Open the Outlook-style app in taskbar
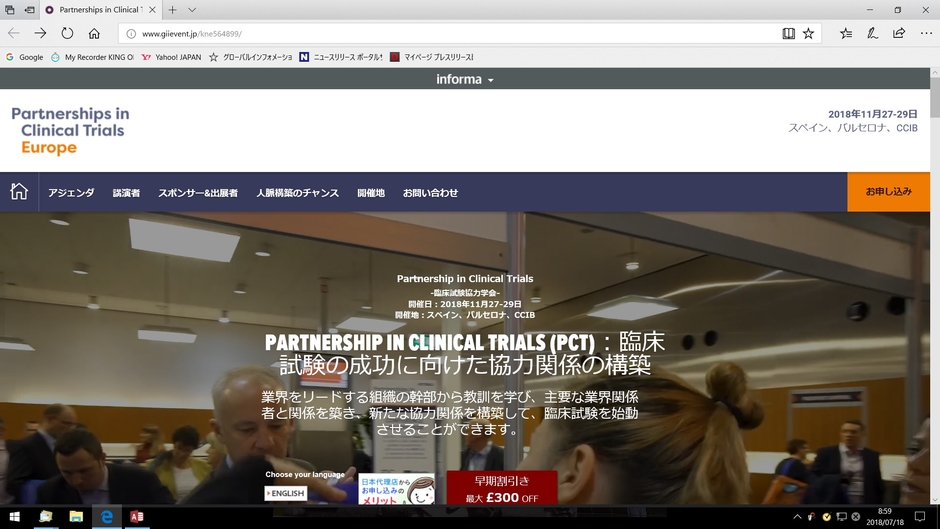The image size is (940, 529). pos(46,516)
